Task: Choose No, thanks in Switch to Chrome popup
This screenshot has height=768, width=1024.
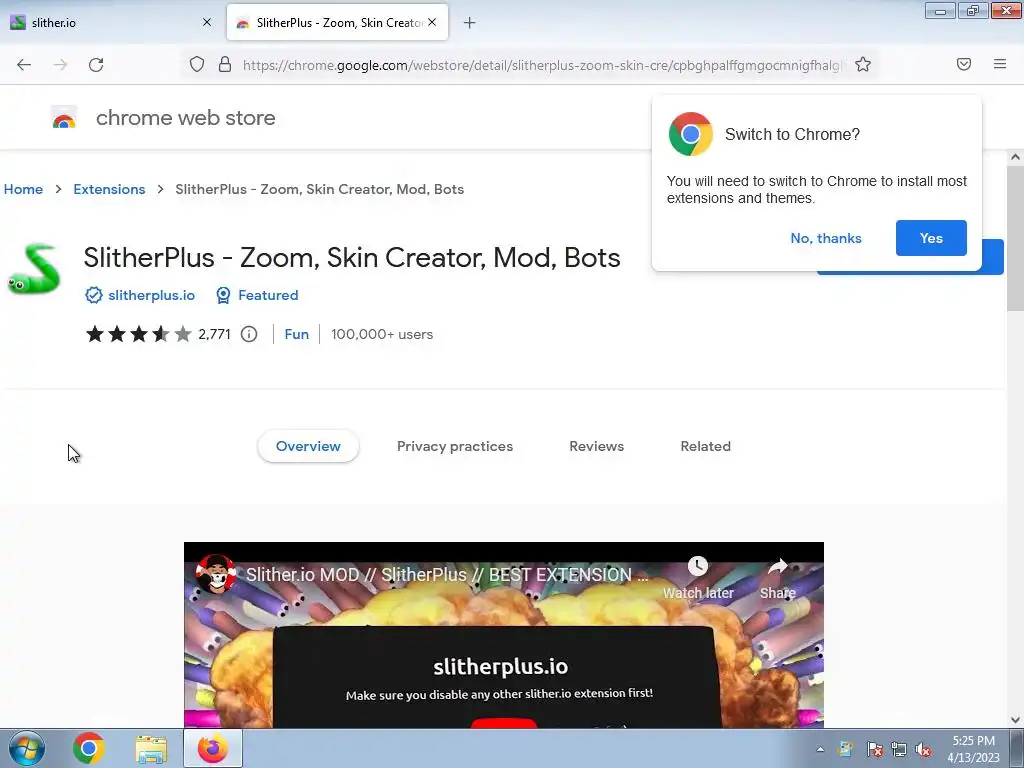Action: click(826, 238)
